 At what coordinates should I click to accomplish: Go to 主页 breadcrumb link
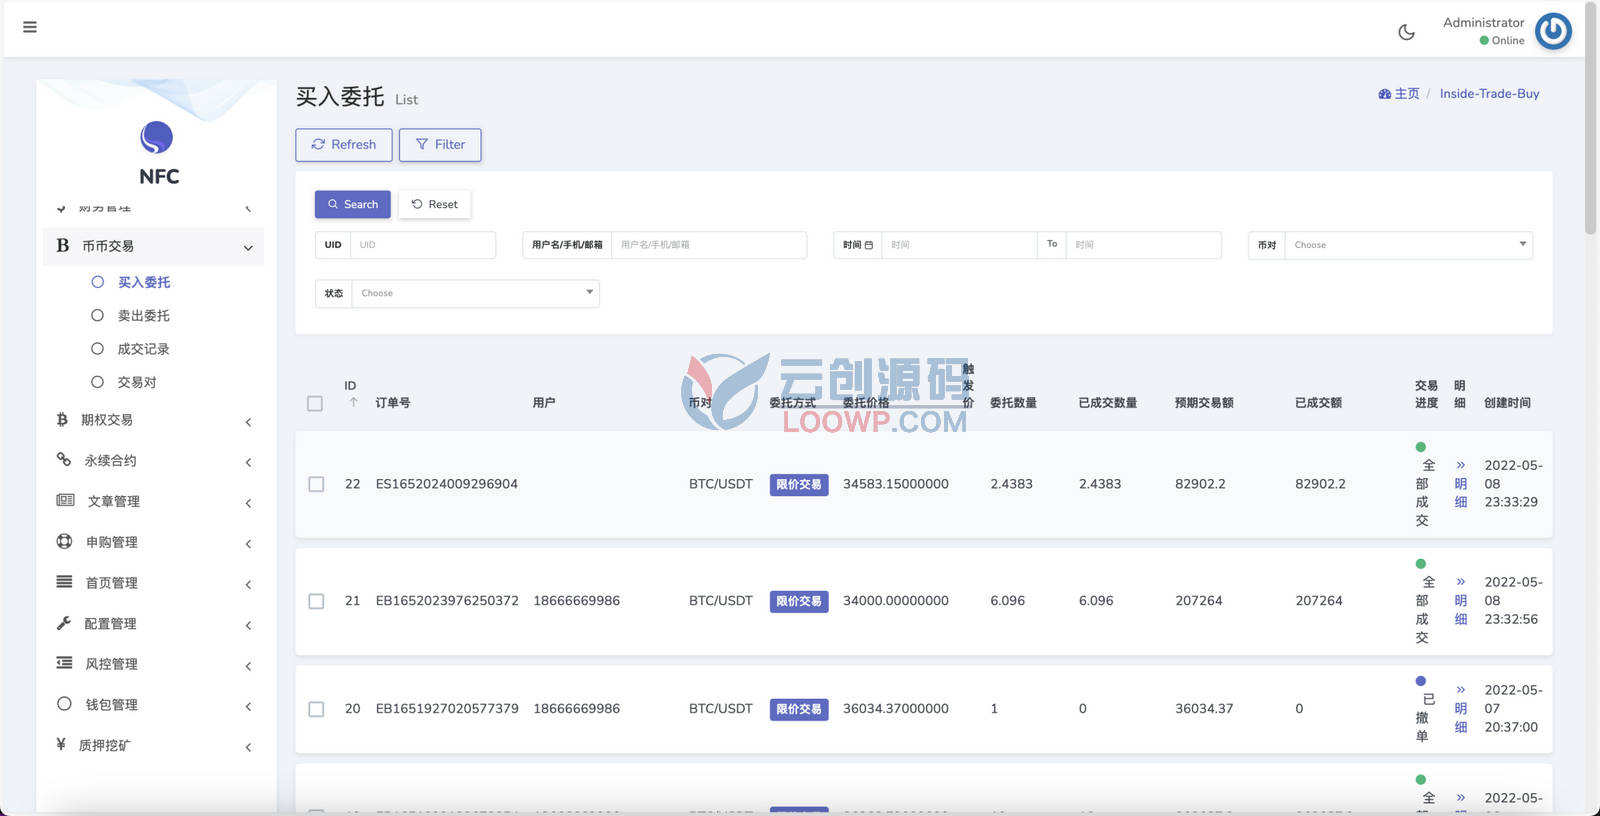(1407, 94)
